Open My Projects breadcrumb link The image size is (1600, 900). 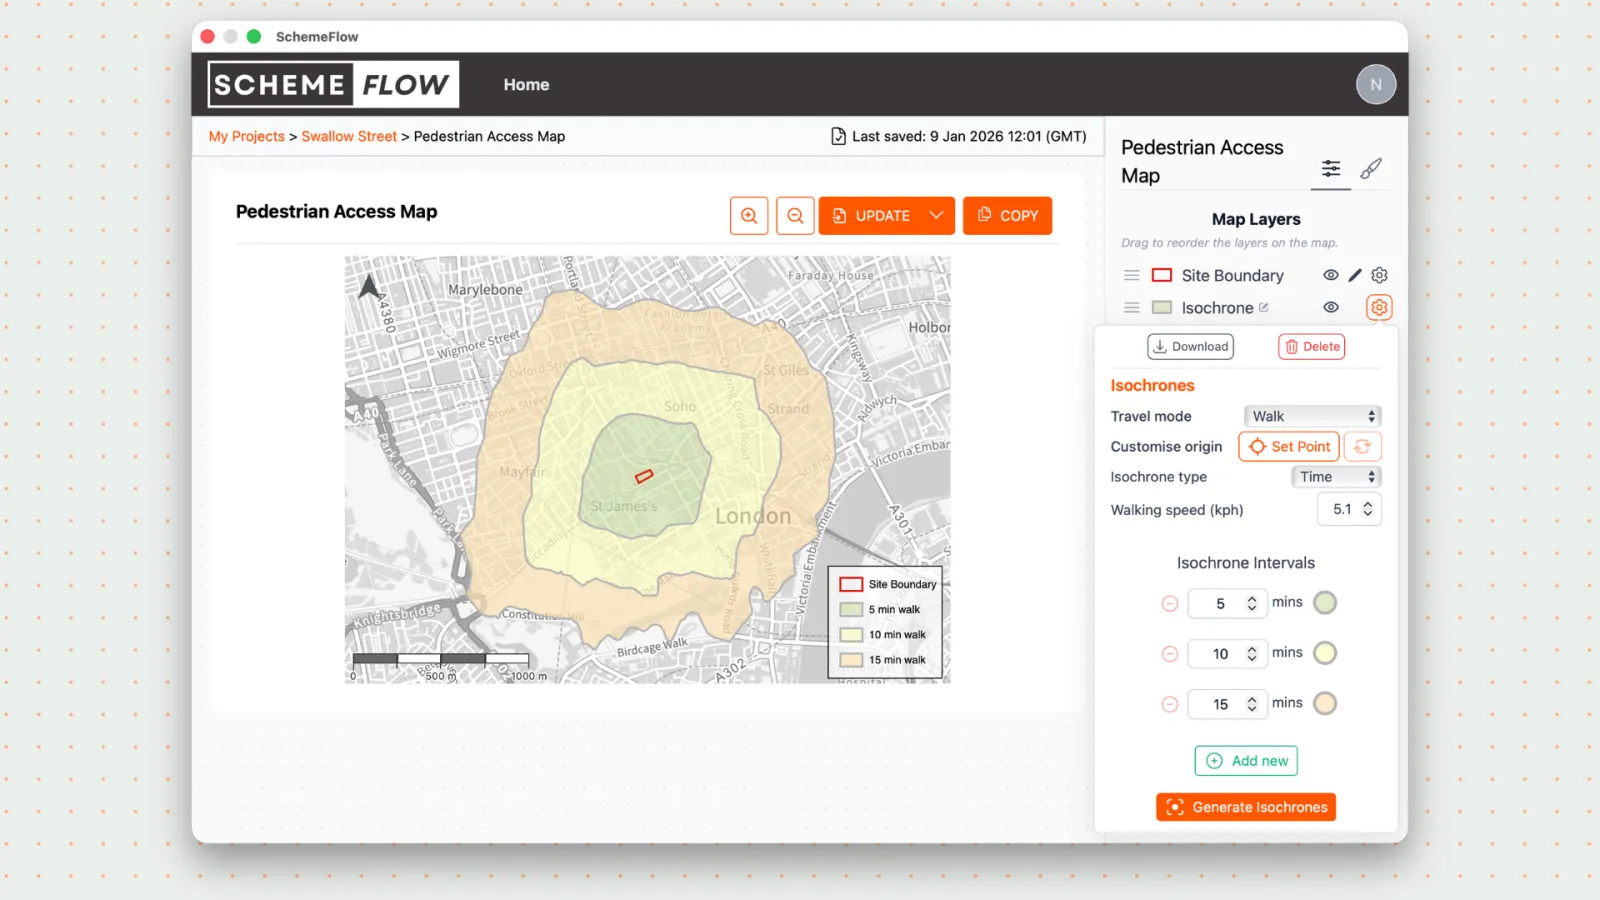point(246,137)
